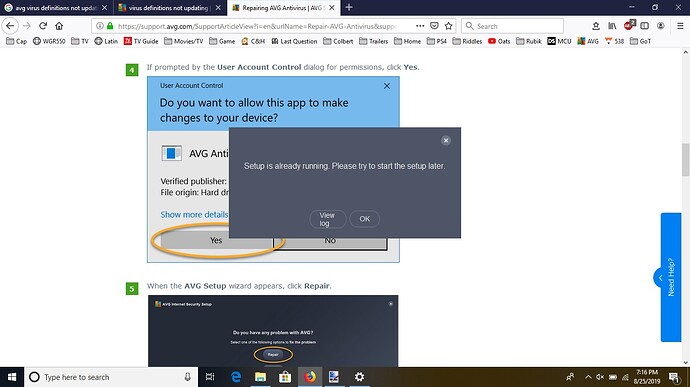Click the Firefox reload page icon

pyautogui.click(x=43, y=26)
